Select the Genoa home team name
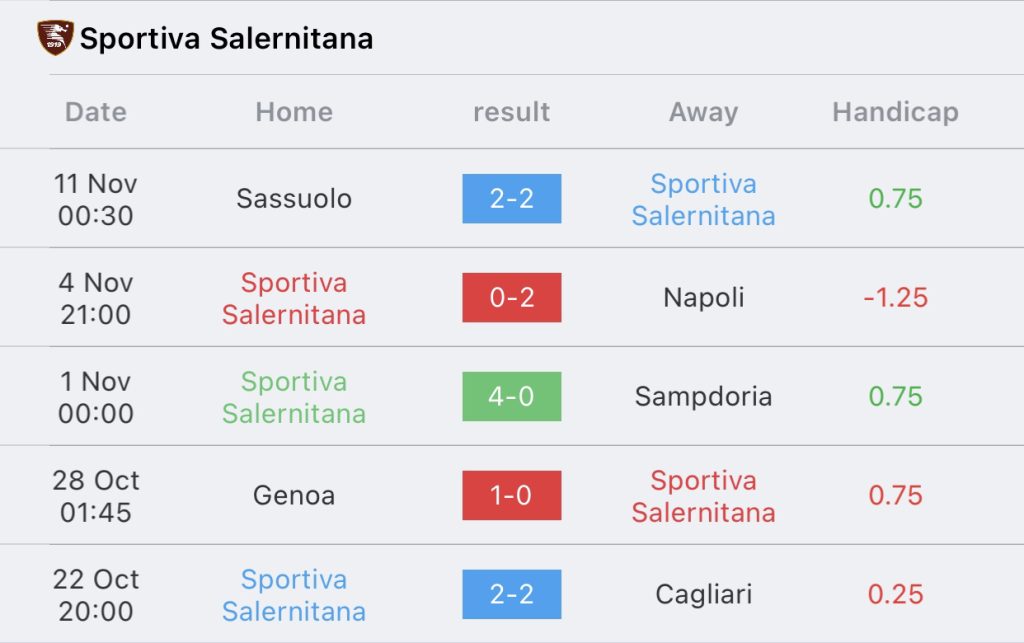 294,495
